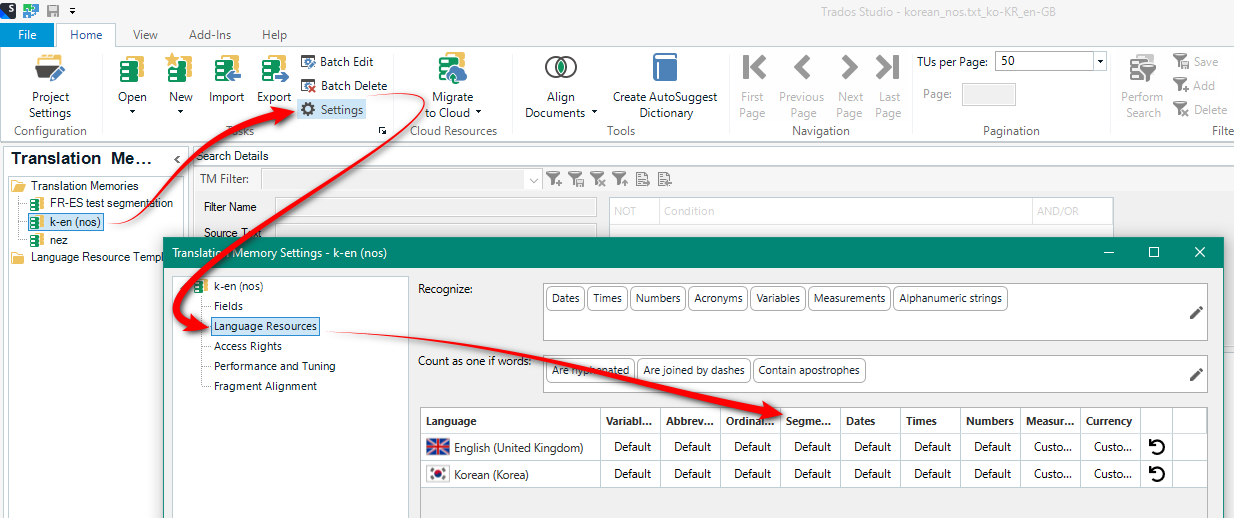
Task: Click the Alphanumeric strings recognize tag
Action: 950,298
